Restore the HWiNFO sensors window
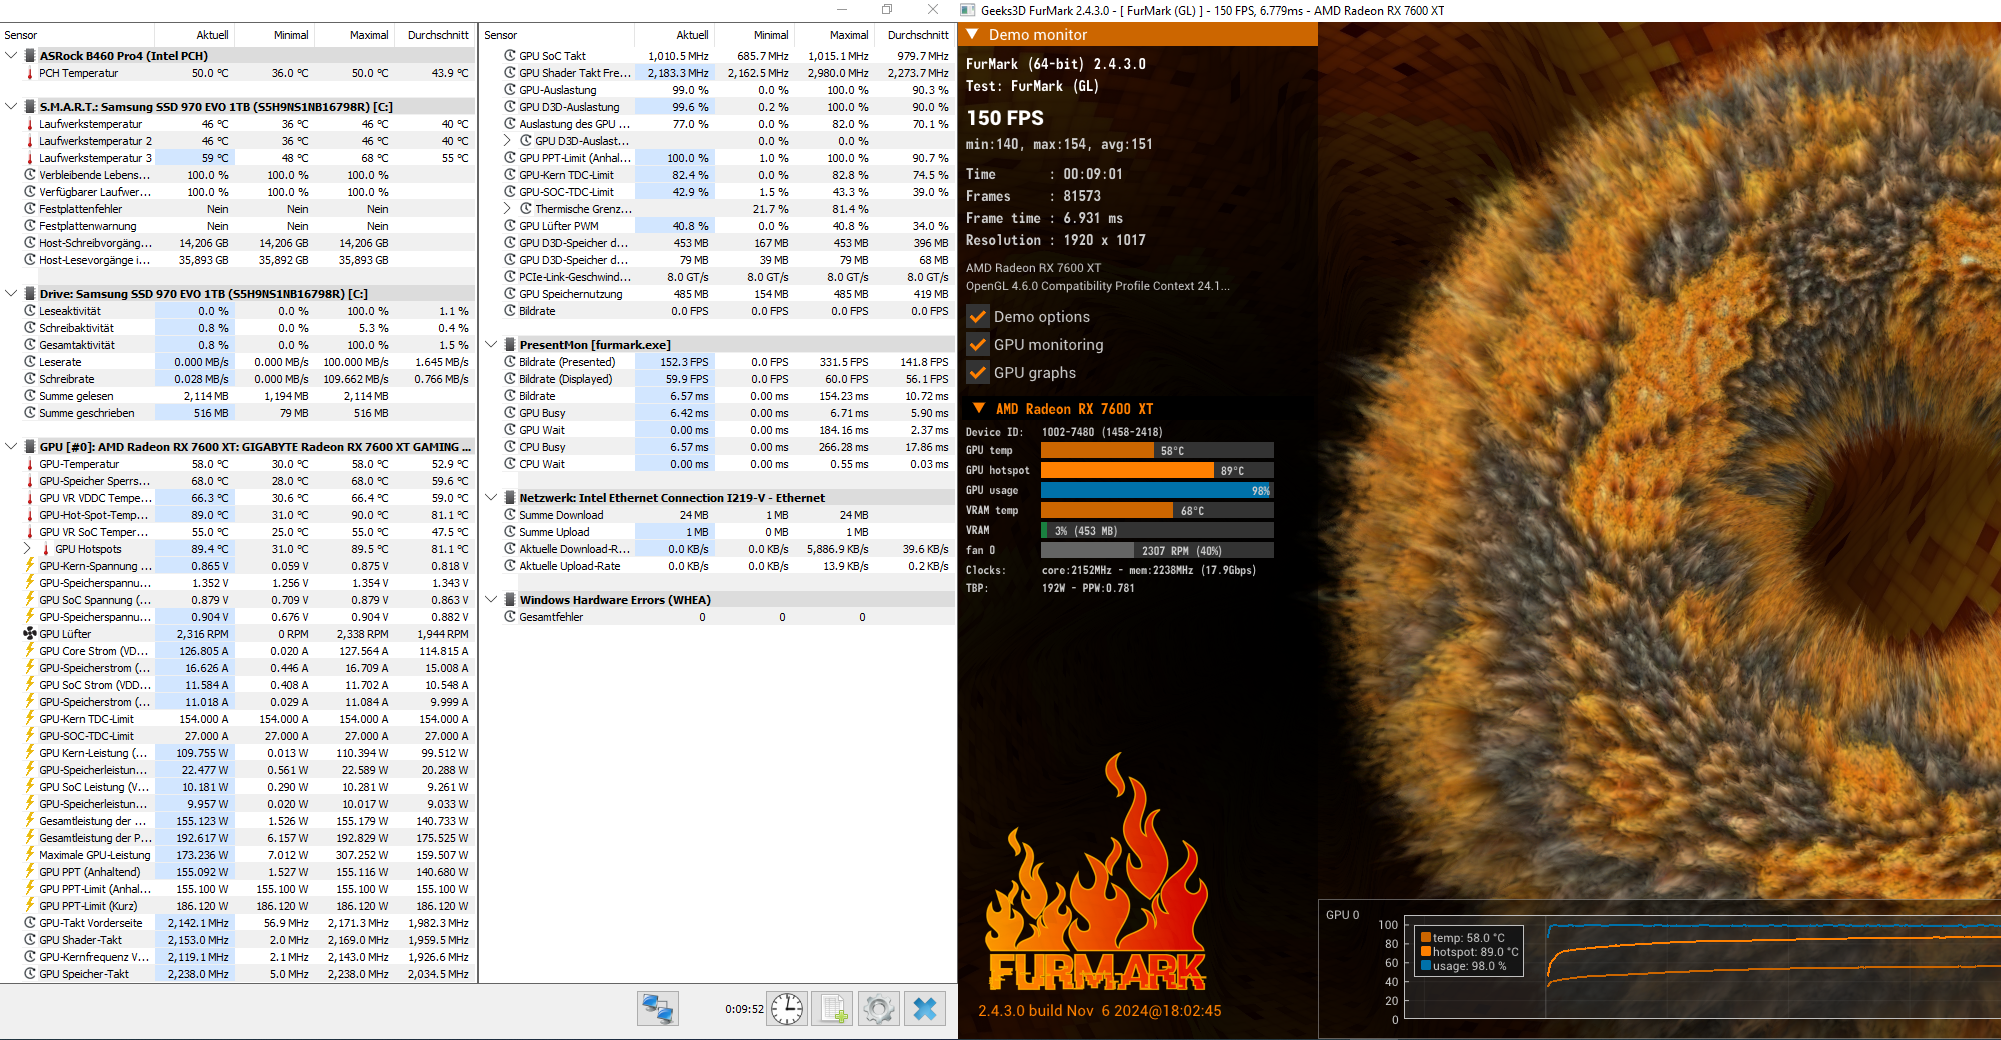The width and height of the screenshot is (2001, 1040). click(887, 9)
